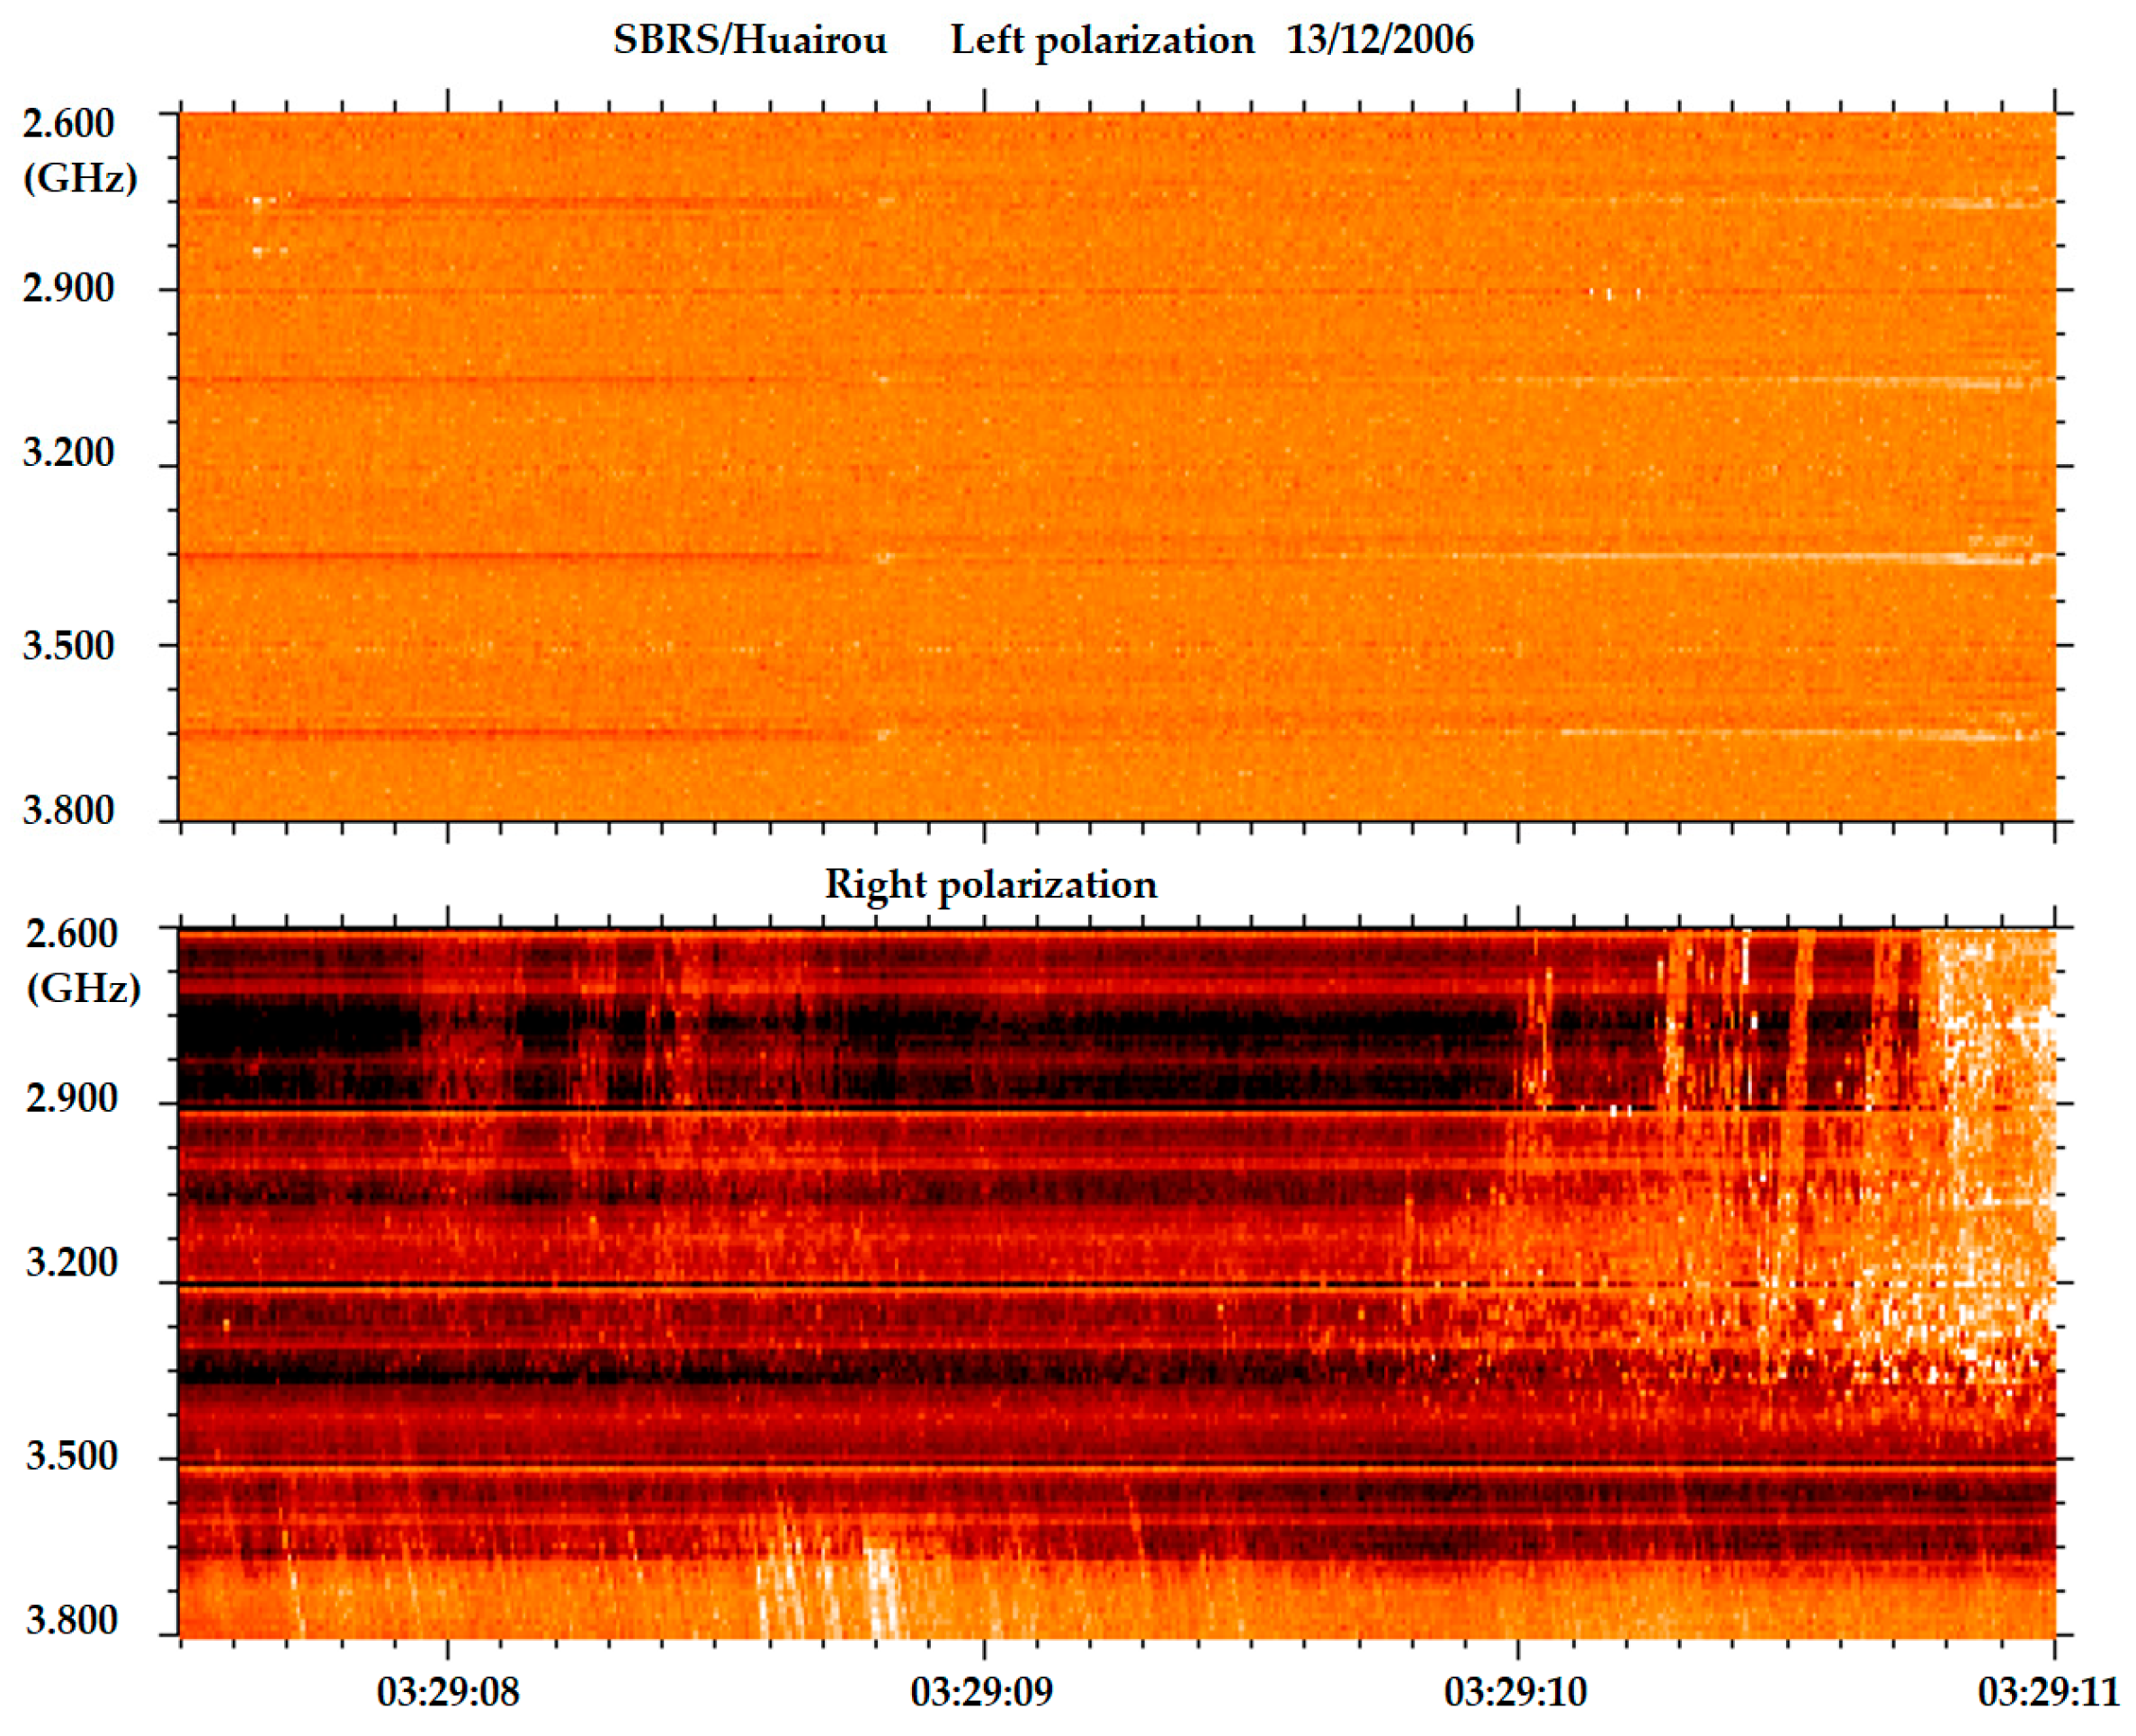The height and width of the screenshot is (1736, 2136).
Task: Click the SBRS/Huairou title text
Action: 750,41
